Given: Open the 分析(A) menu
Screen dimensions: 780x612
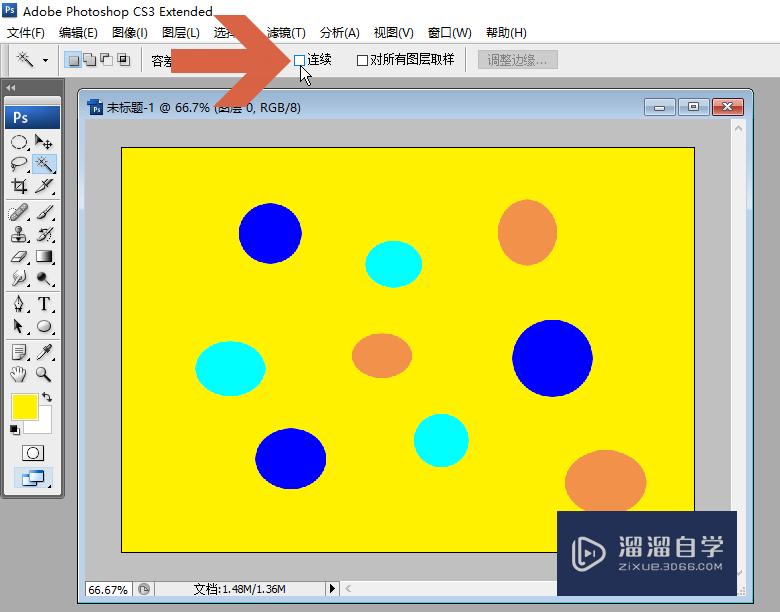Looking at the screenshot, I should 339,33.
